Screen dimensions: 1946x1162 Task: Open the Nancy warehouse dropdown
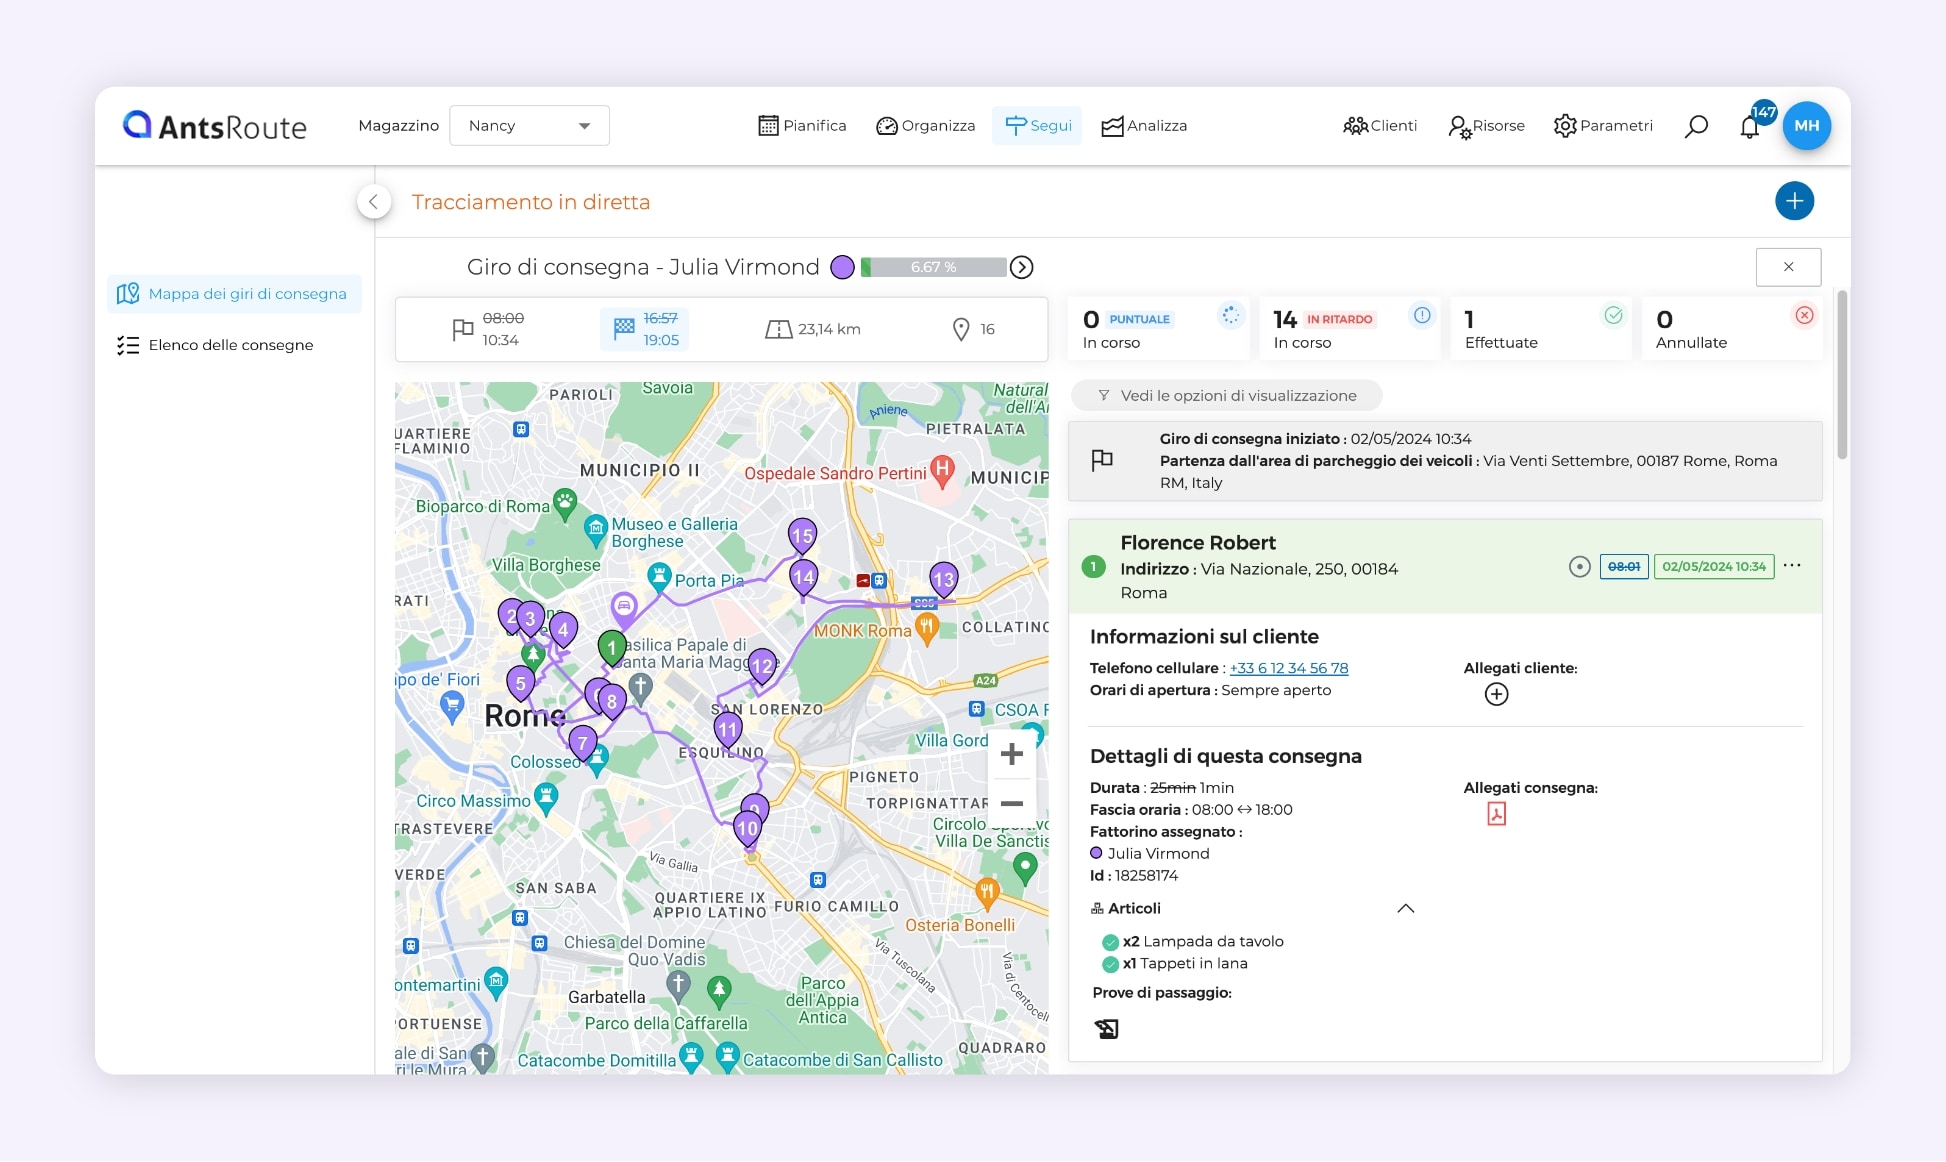point(529,125)
